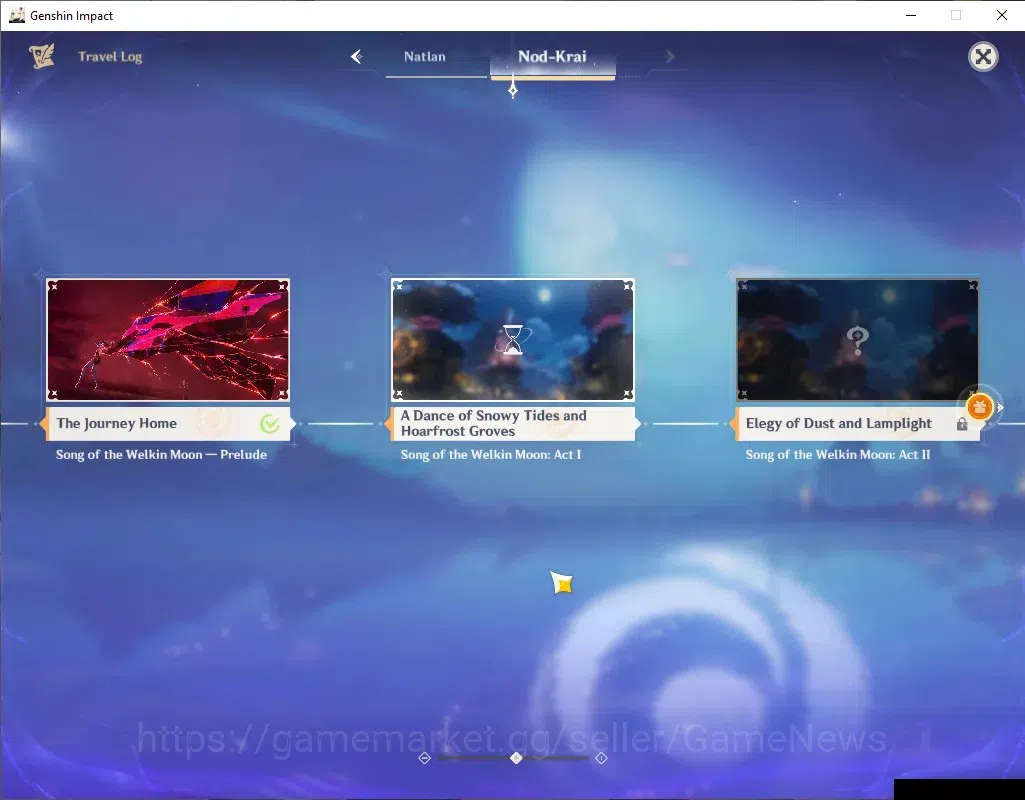This screenshot has height=800, width=1025.
Task: Close the Genshin Impact window
Action: tap(1001, 15)
